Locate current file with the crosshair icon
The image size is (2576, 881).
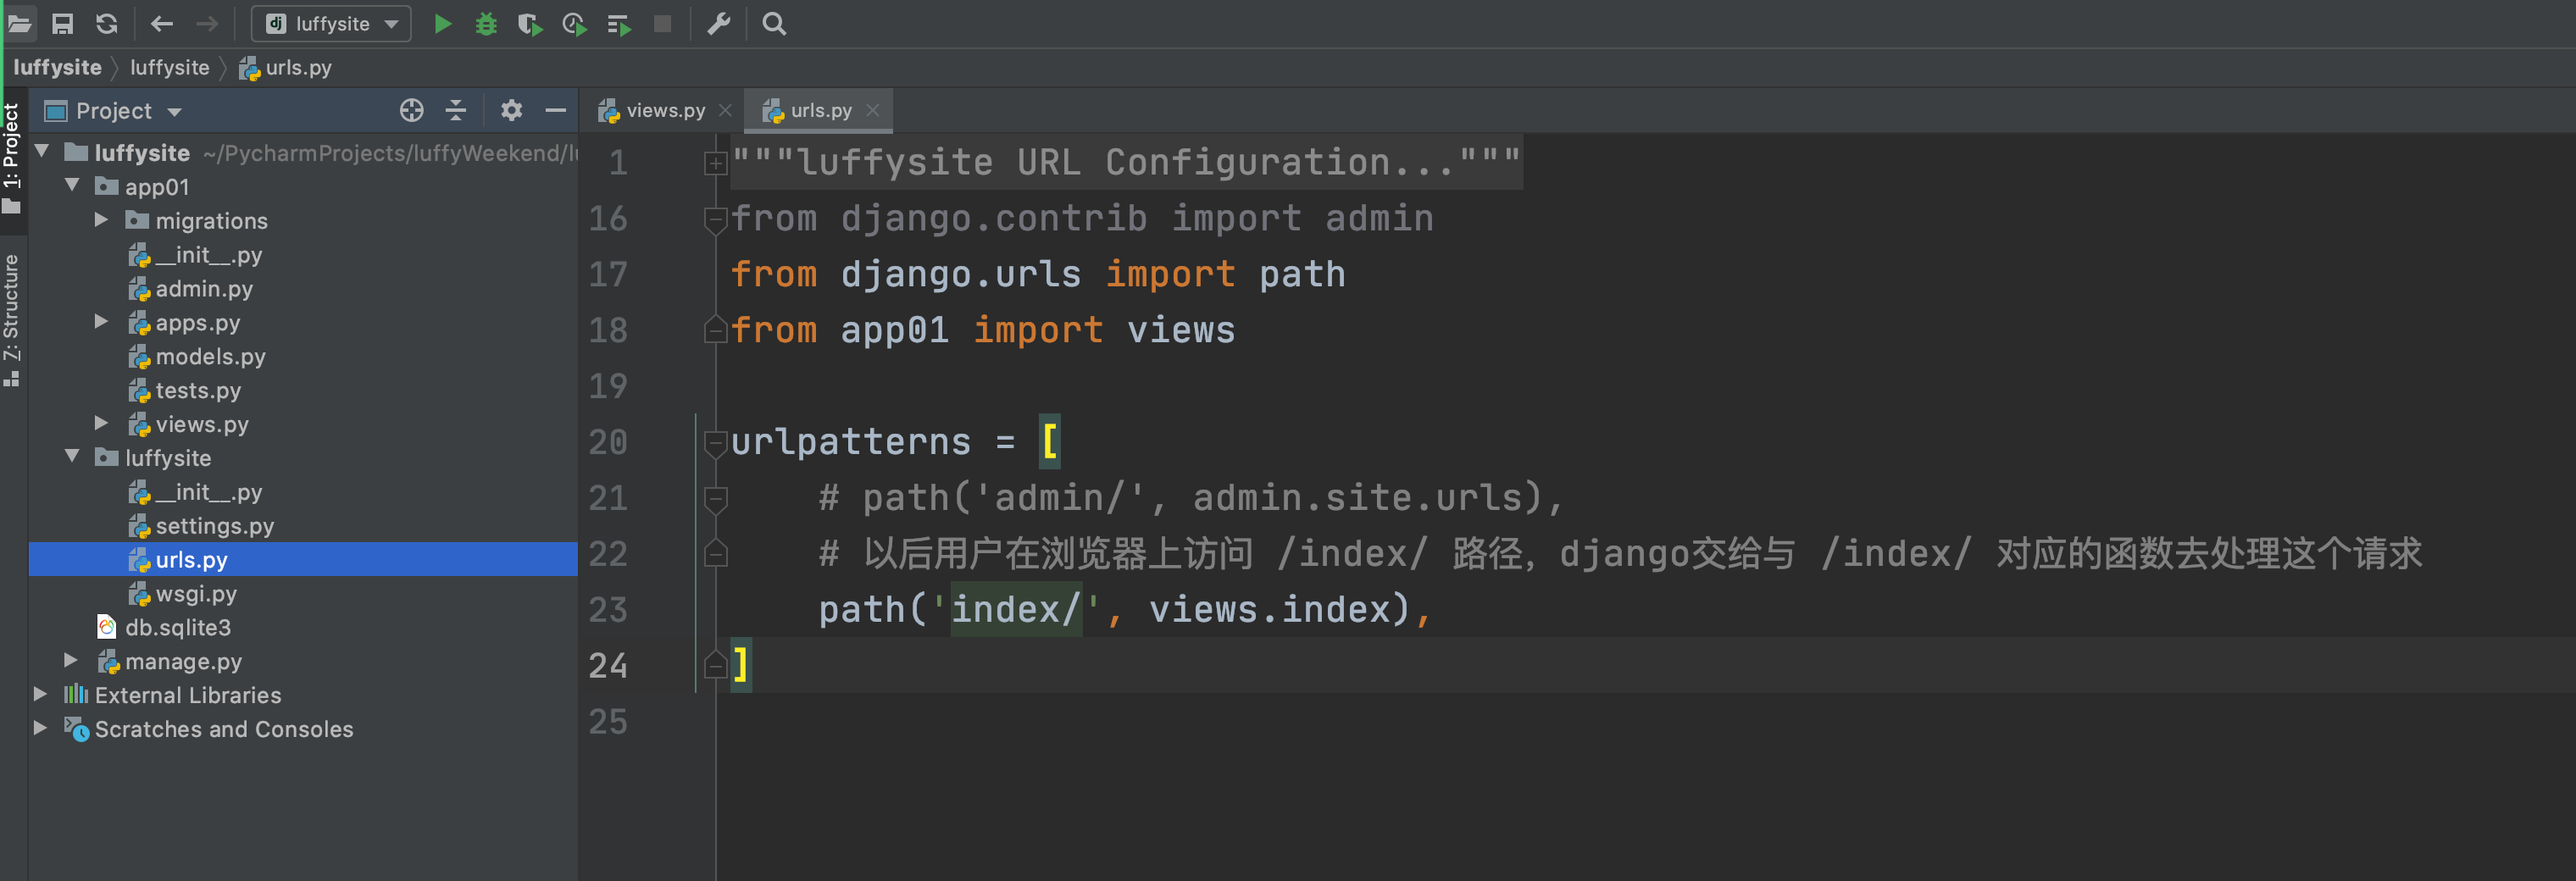click(x=412, y=111)
